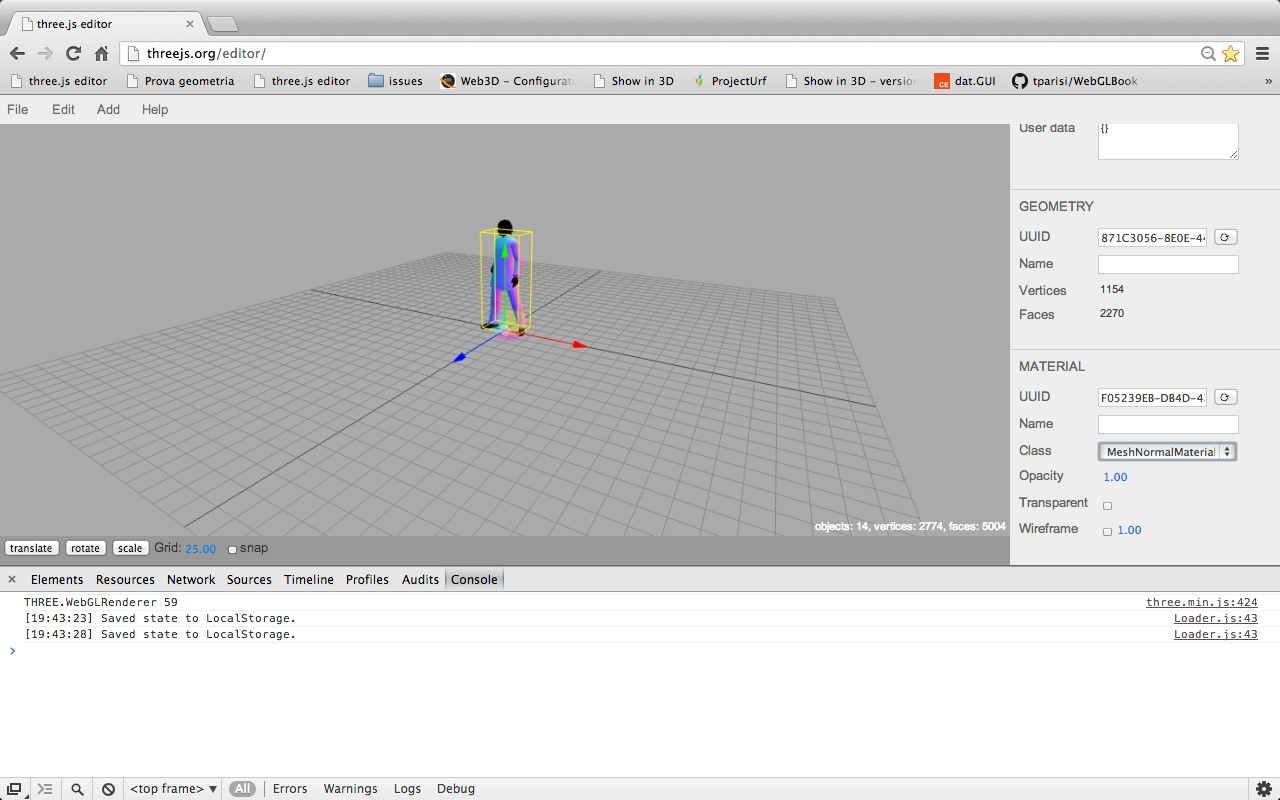This screenshot has width=1280, height=800.
Task: Switch to the Resources tab
Action: coord(125,579)
